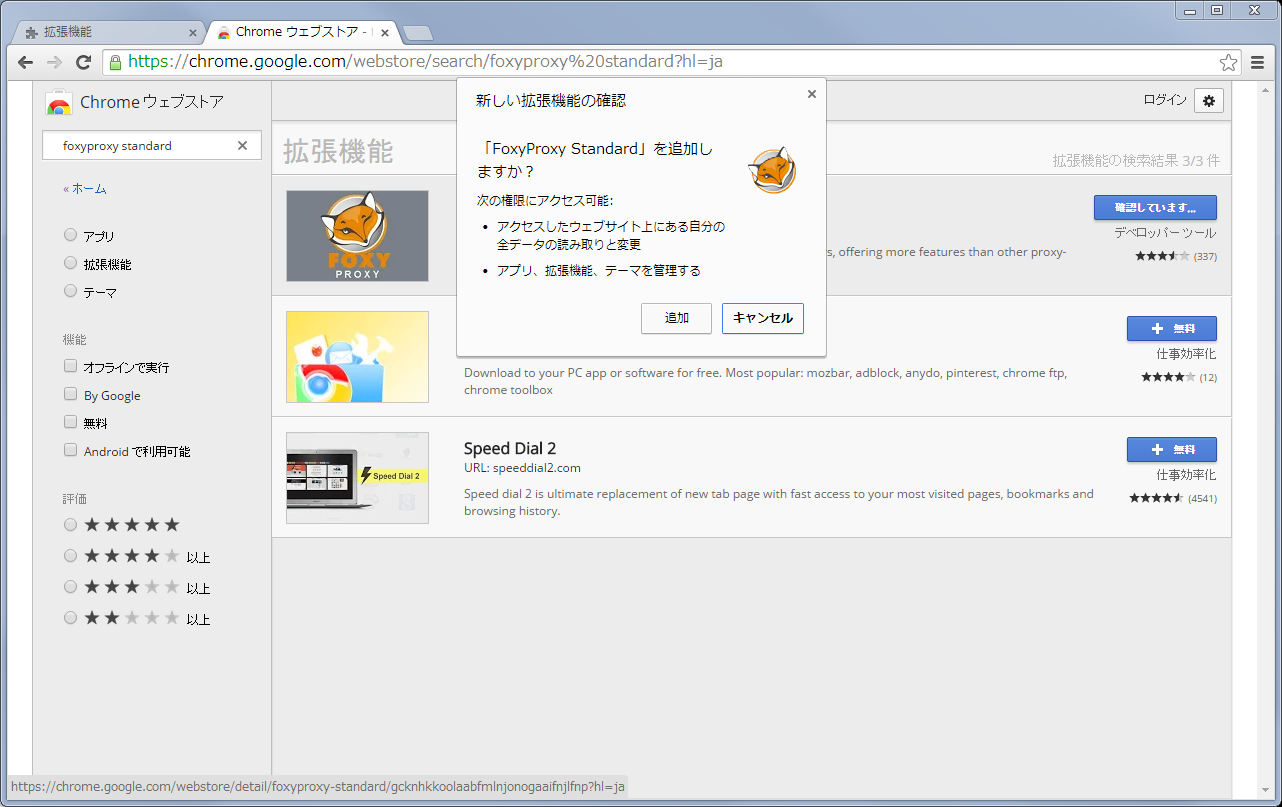Image resolution: width=1282 pixels, height=807 pixels.
Task: Select the five-star rating filter
Action: pos(70,524)
